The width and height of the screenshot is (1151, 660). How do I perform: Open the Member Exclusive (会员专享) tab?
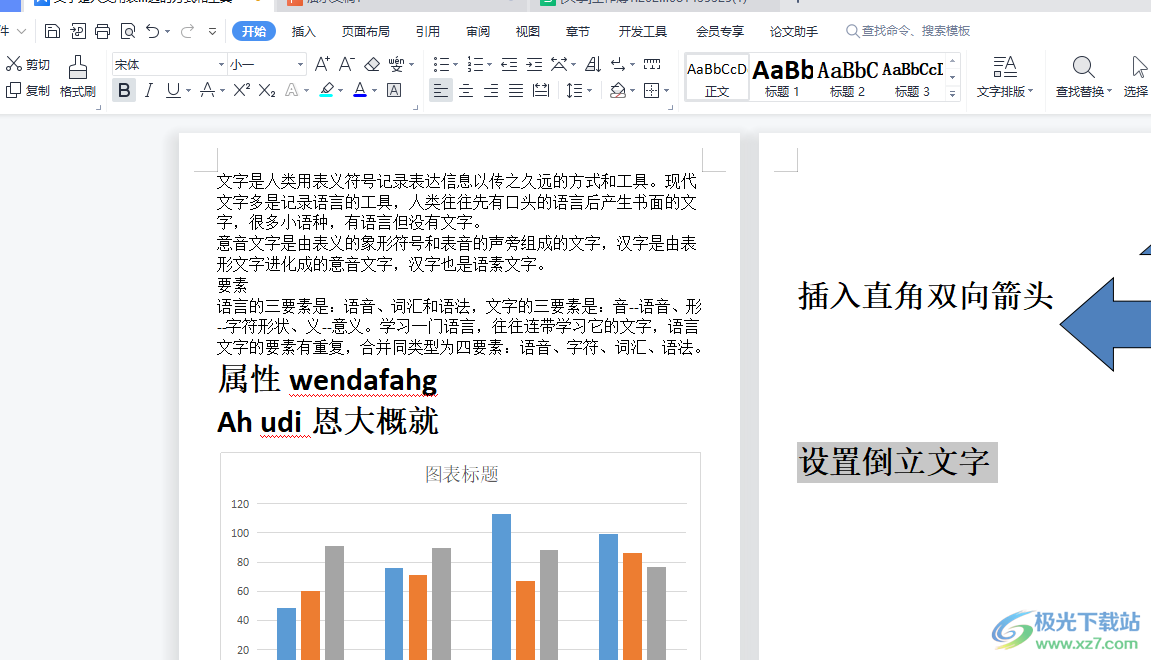pos(719,32)
